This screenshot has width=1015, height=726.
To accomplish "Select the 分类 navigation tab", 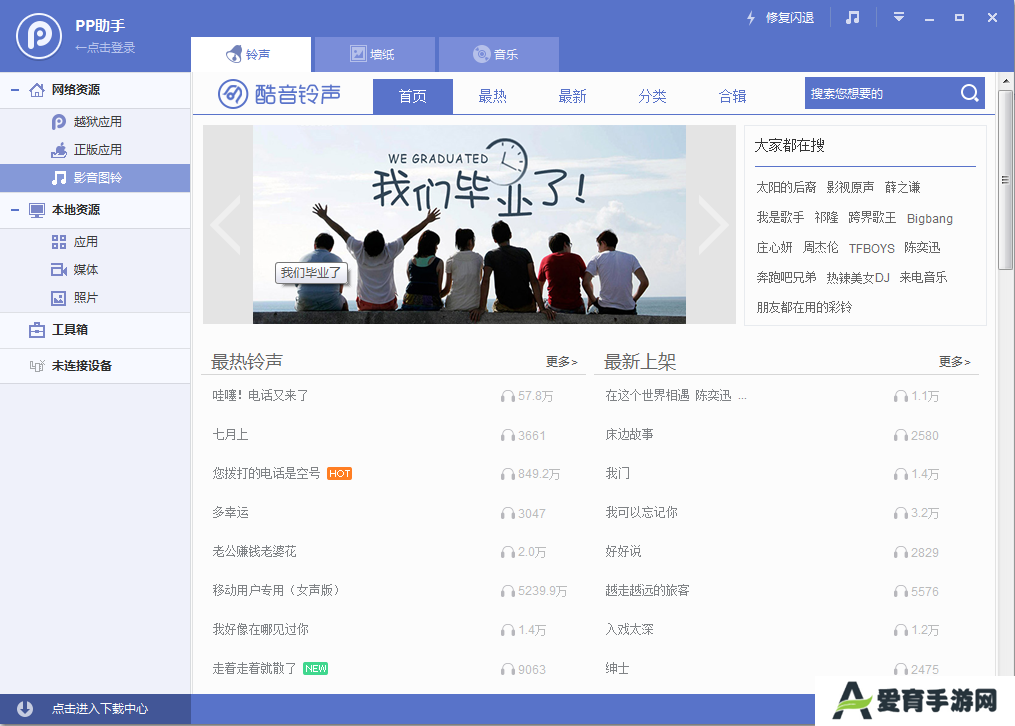I will (x=652, y=96).
